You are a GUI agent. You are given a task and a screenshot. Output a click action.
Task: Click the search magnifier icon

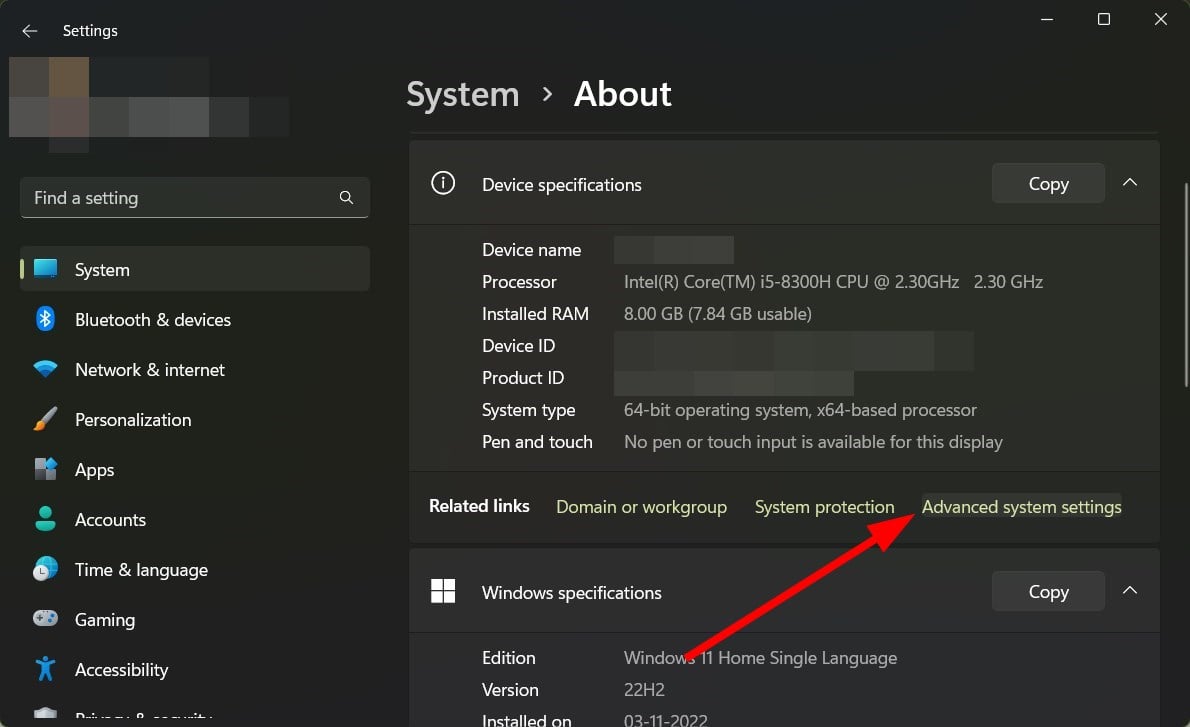coord(346,197)
